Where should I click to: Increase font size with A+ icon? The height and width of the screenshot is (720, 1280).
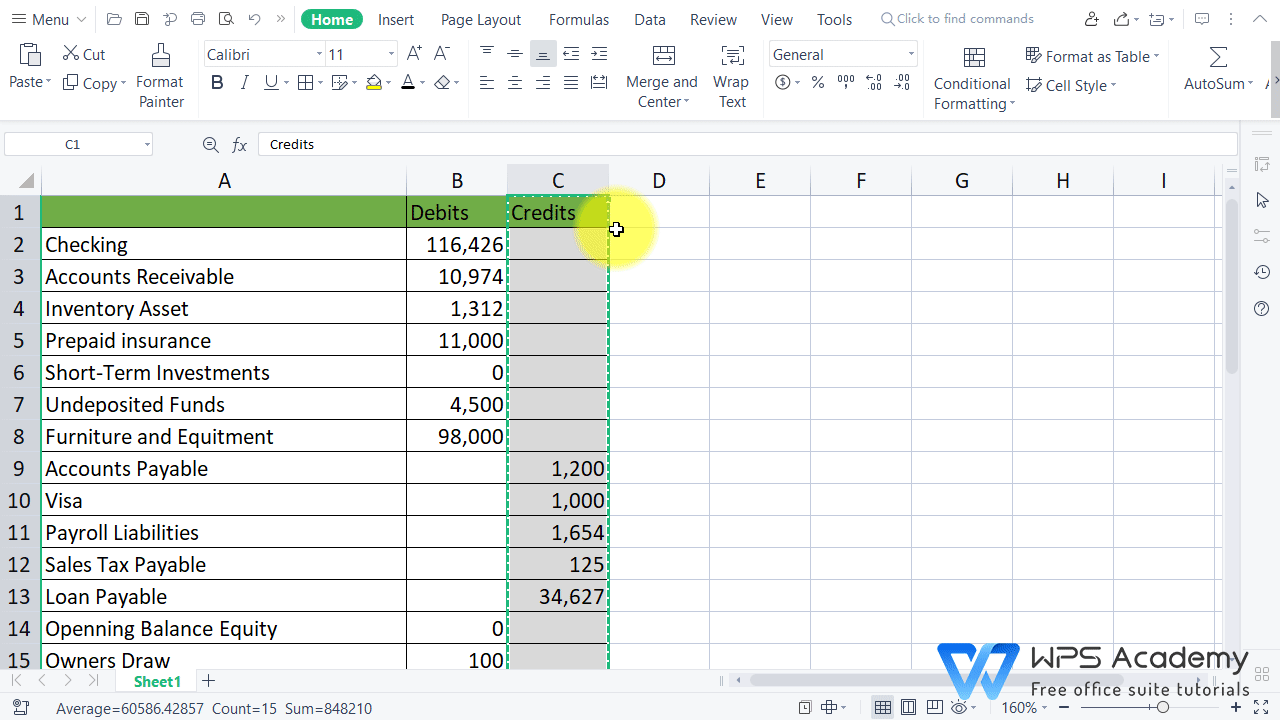coord(414,54)
